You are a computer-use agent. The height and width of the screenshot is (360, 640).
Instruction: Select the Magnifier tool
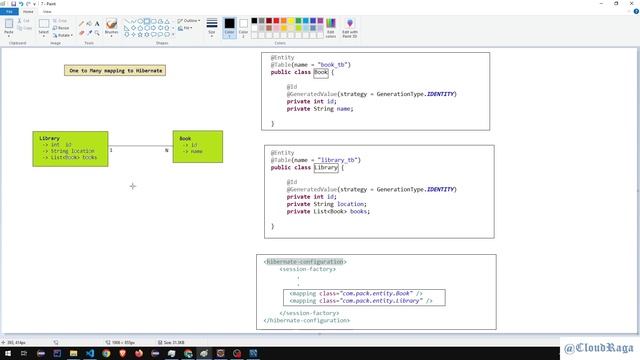coord(97,33)
